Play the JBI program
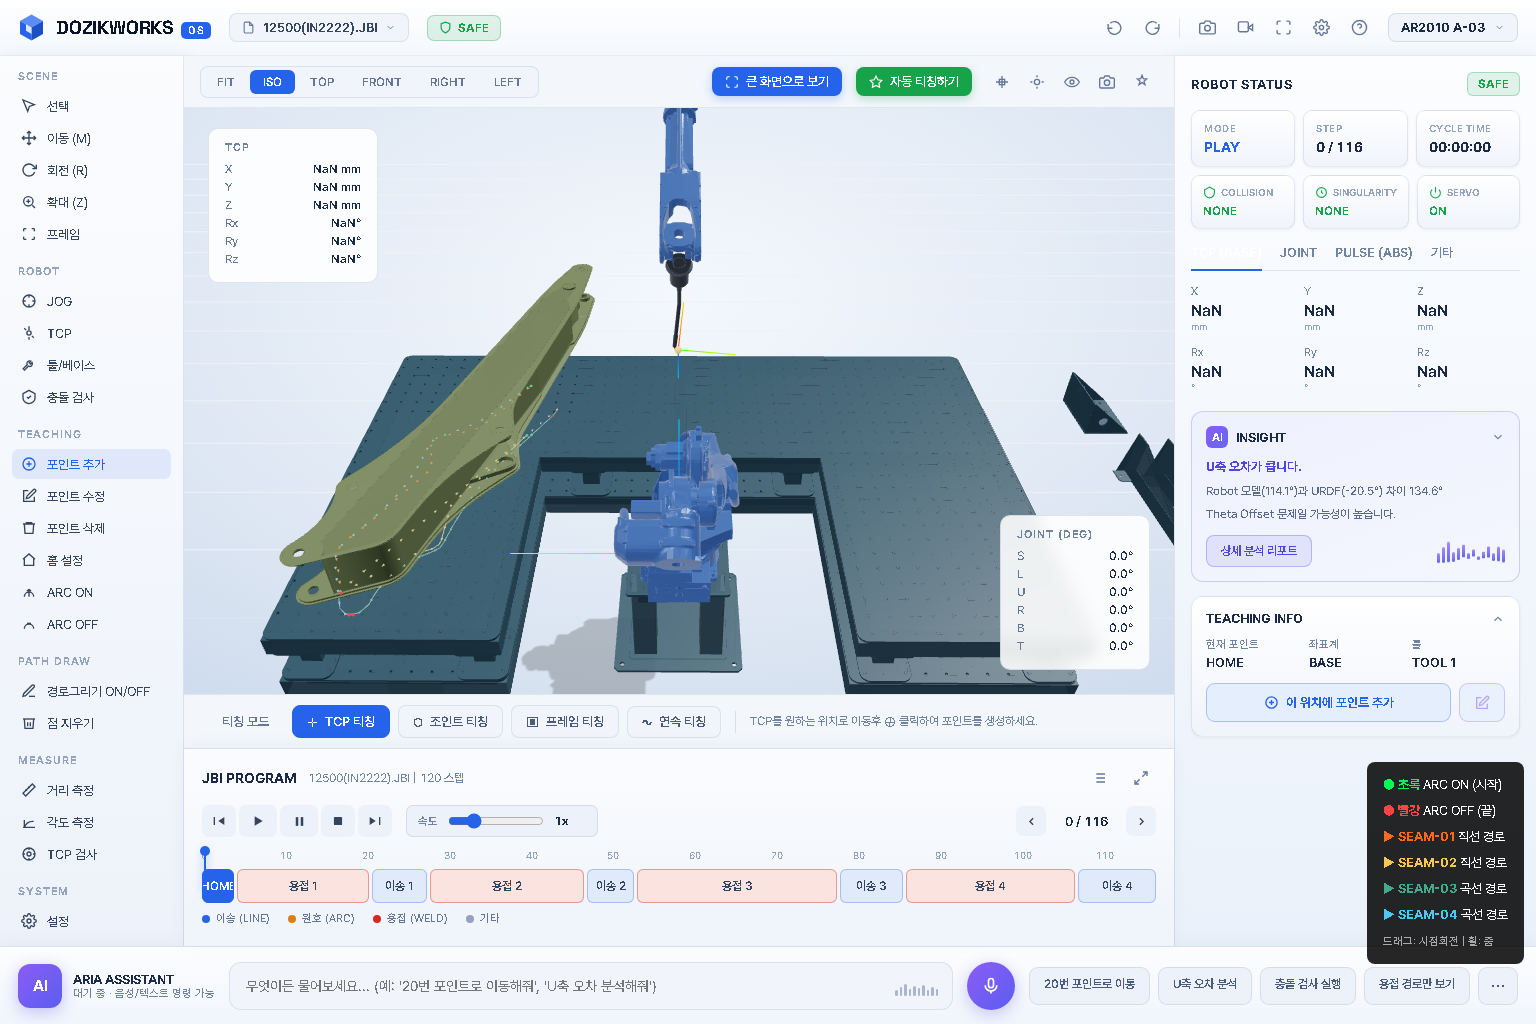 click(x=258, y=821)
